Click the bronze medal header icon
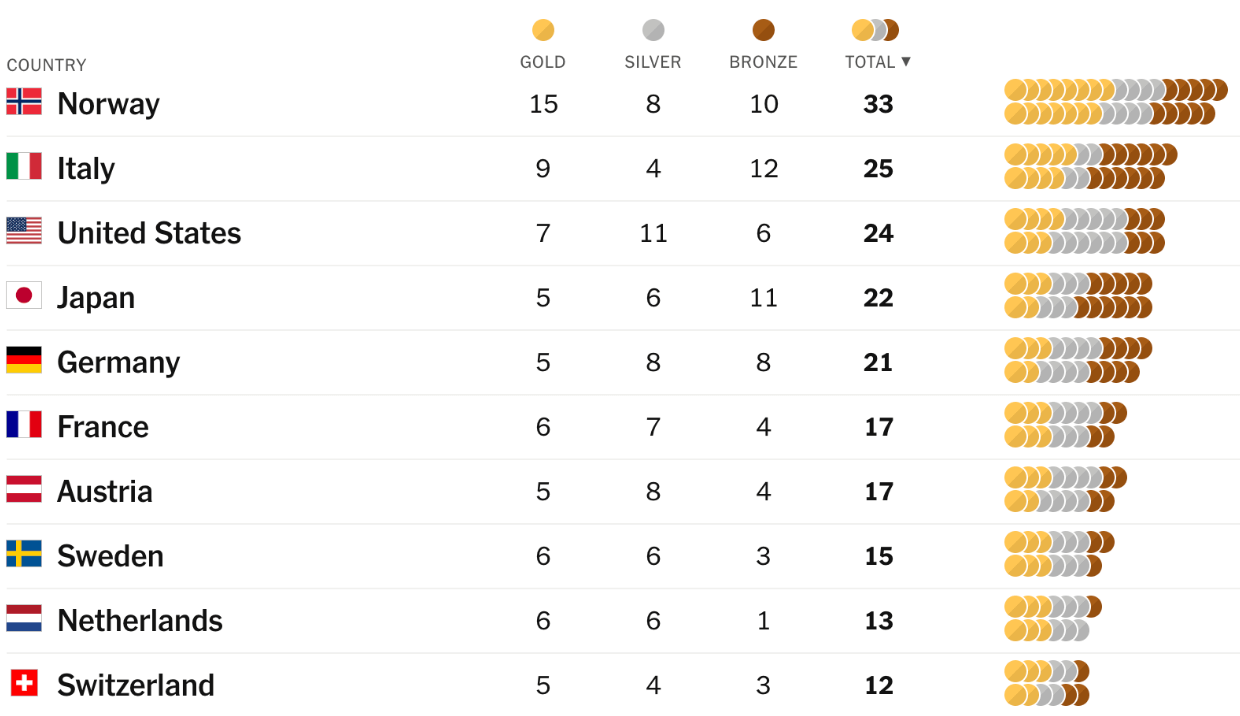The image size is (1240, 716). 764,30
